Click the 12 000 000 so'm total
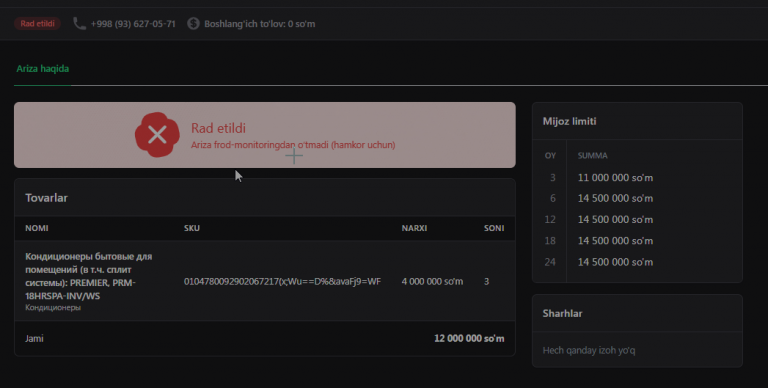 (469, 339)
